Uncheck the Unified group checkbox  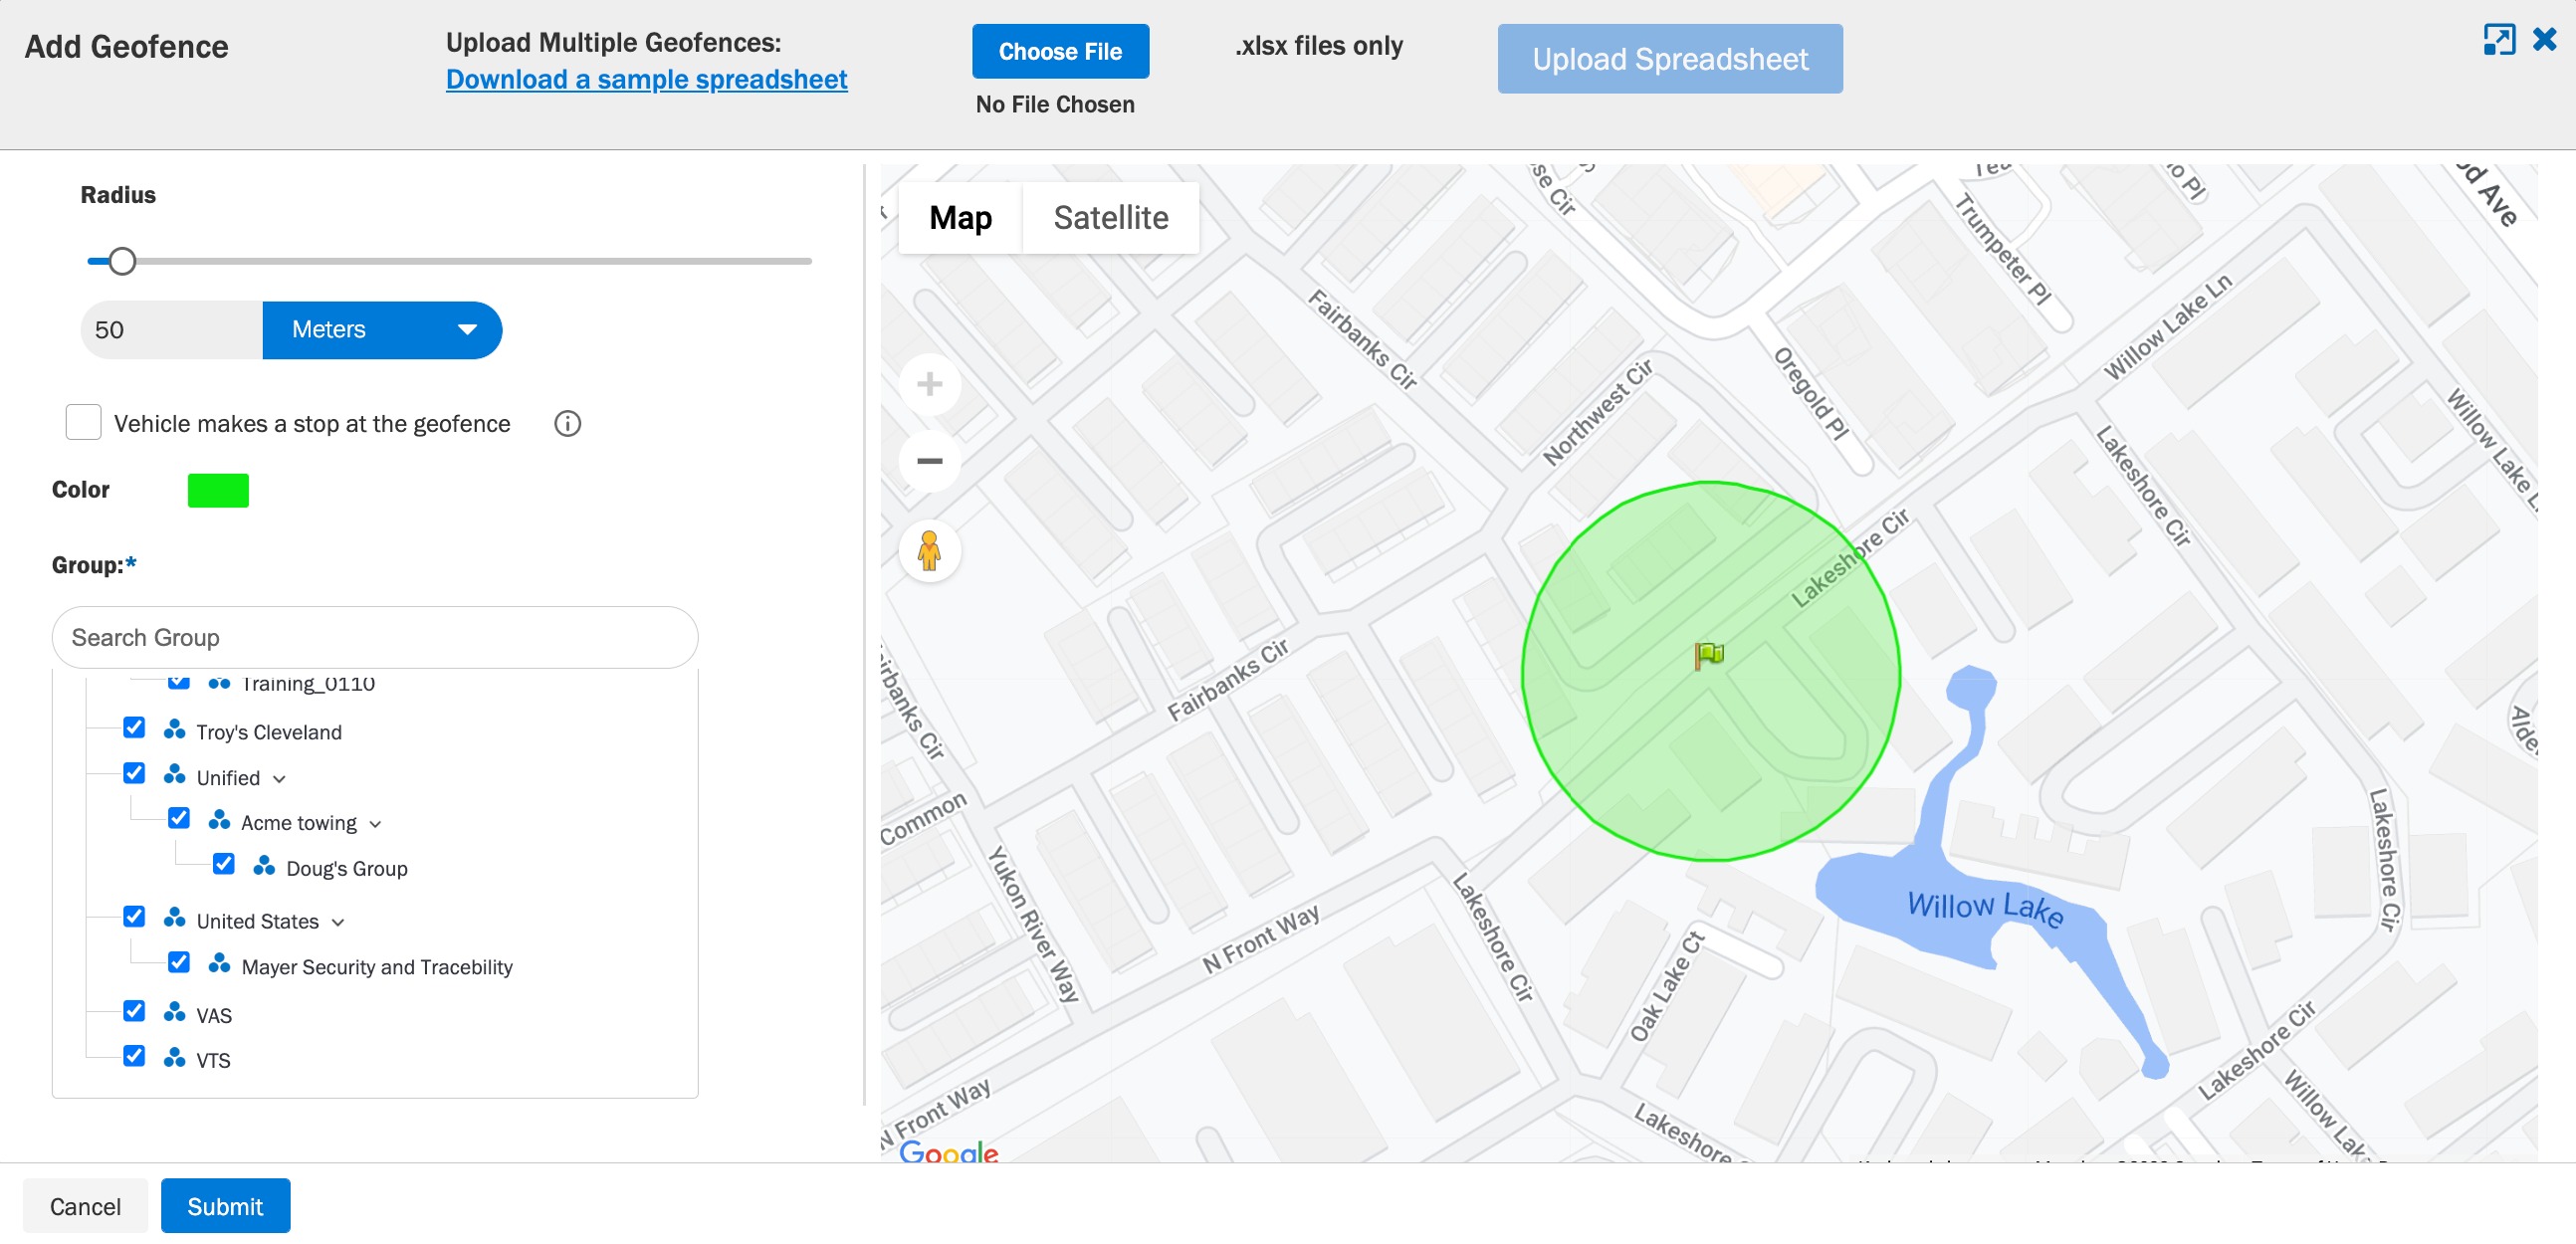134,774
